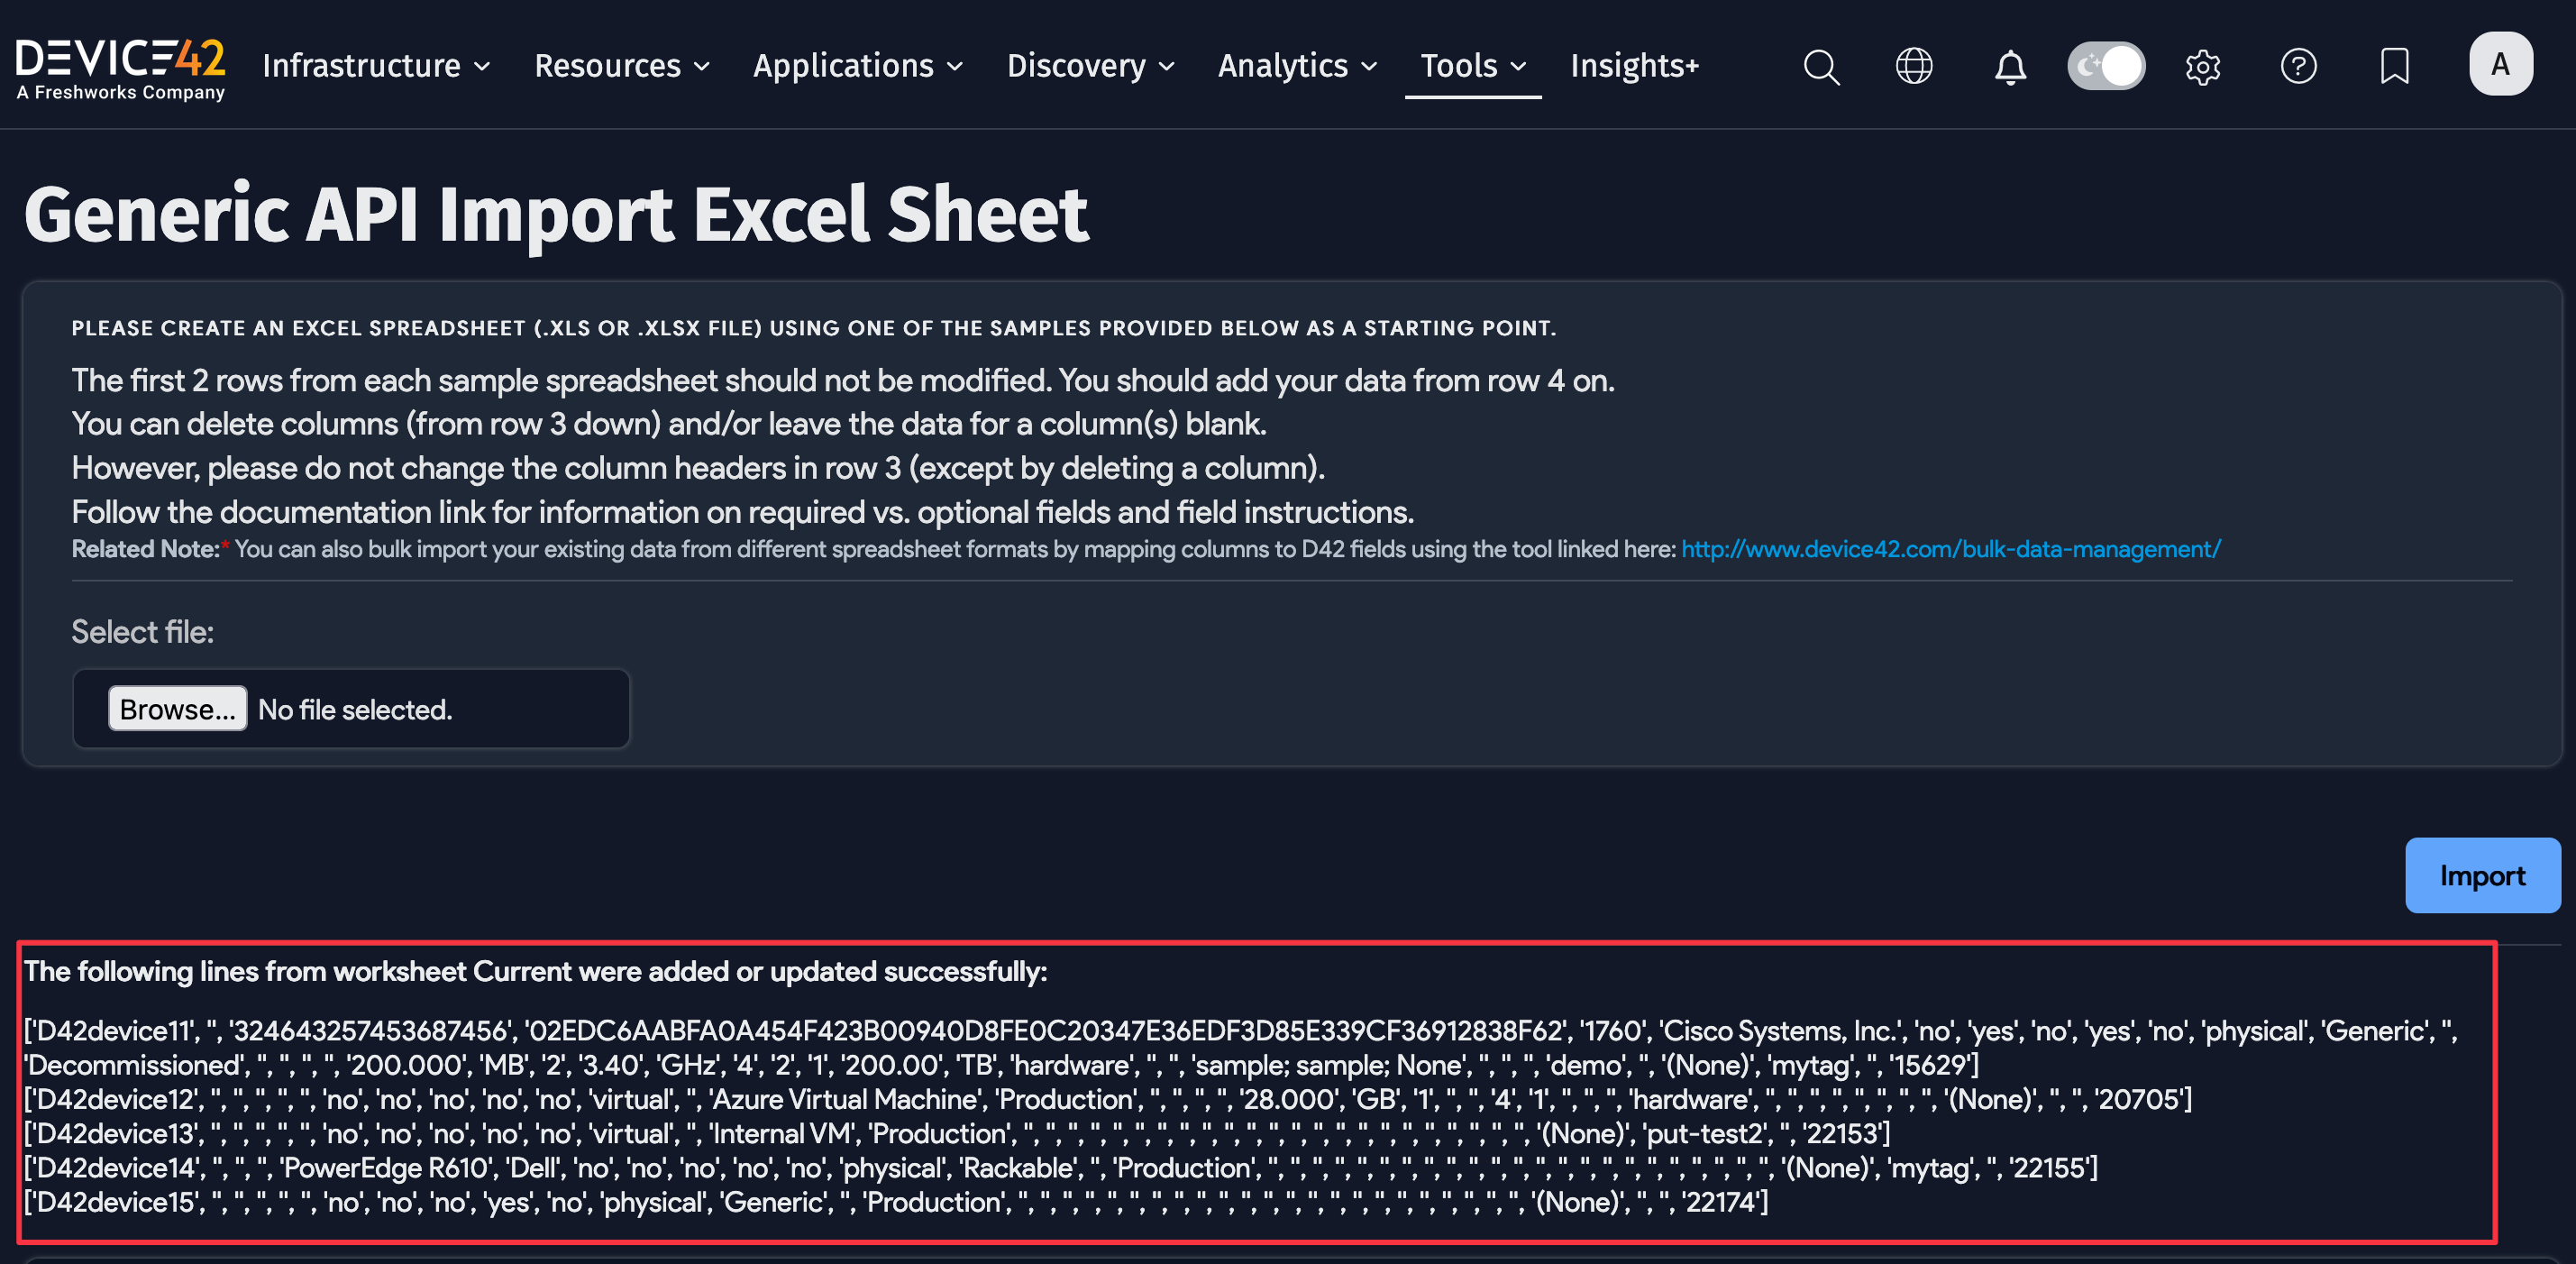Click the globe language icon

point(1914,66)
